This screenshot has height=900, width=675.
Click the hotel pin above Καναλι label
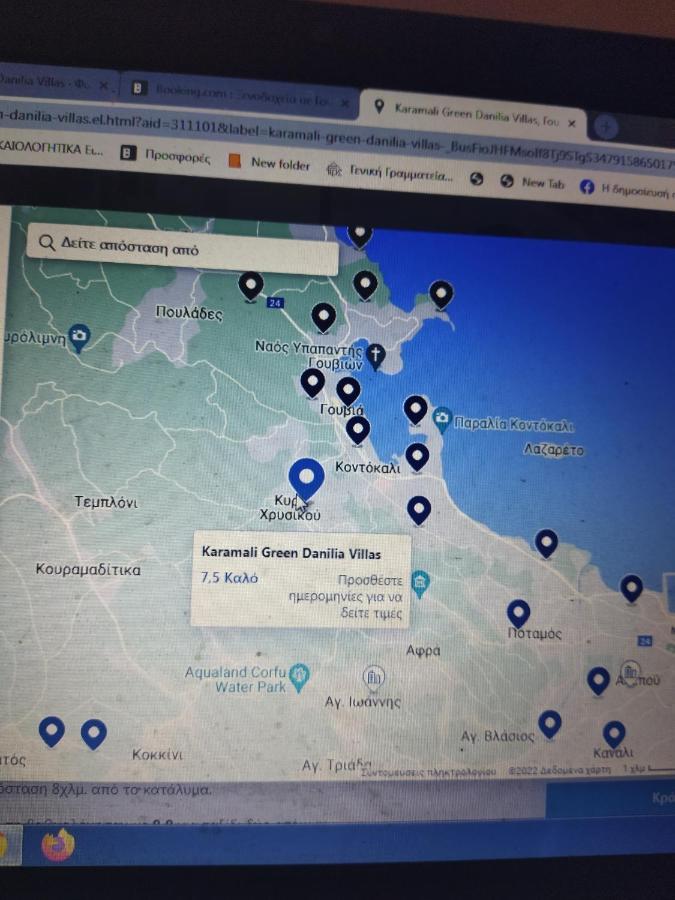(x=614, y=735)
